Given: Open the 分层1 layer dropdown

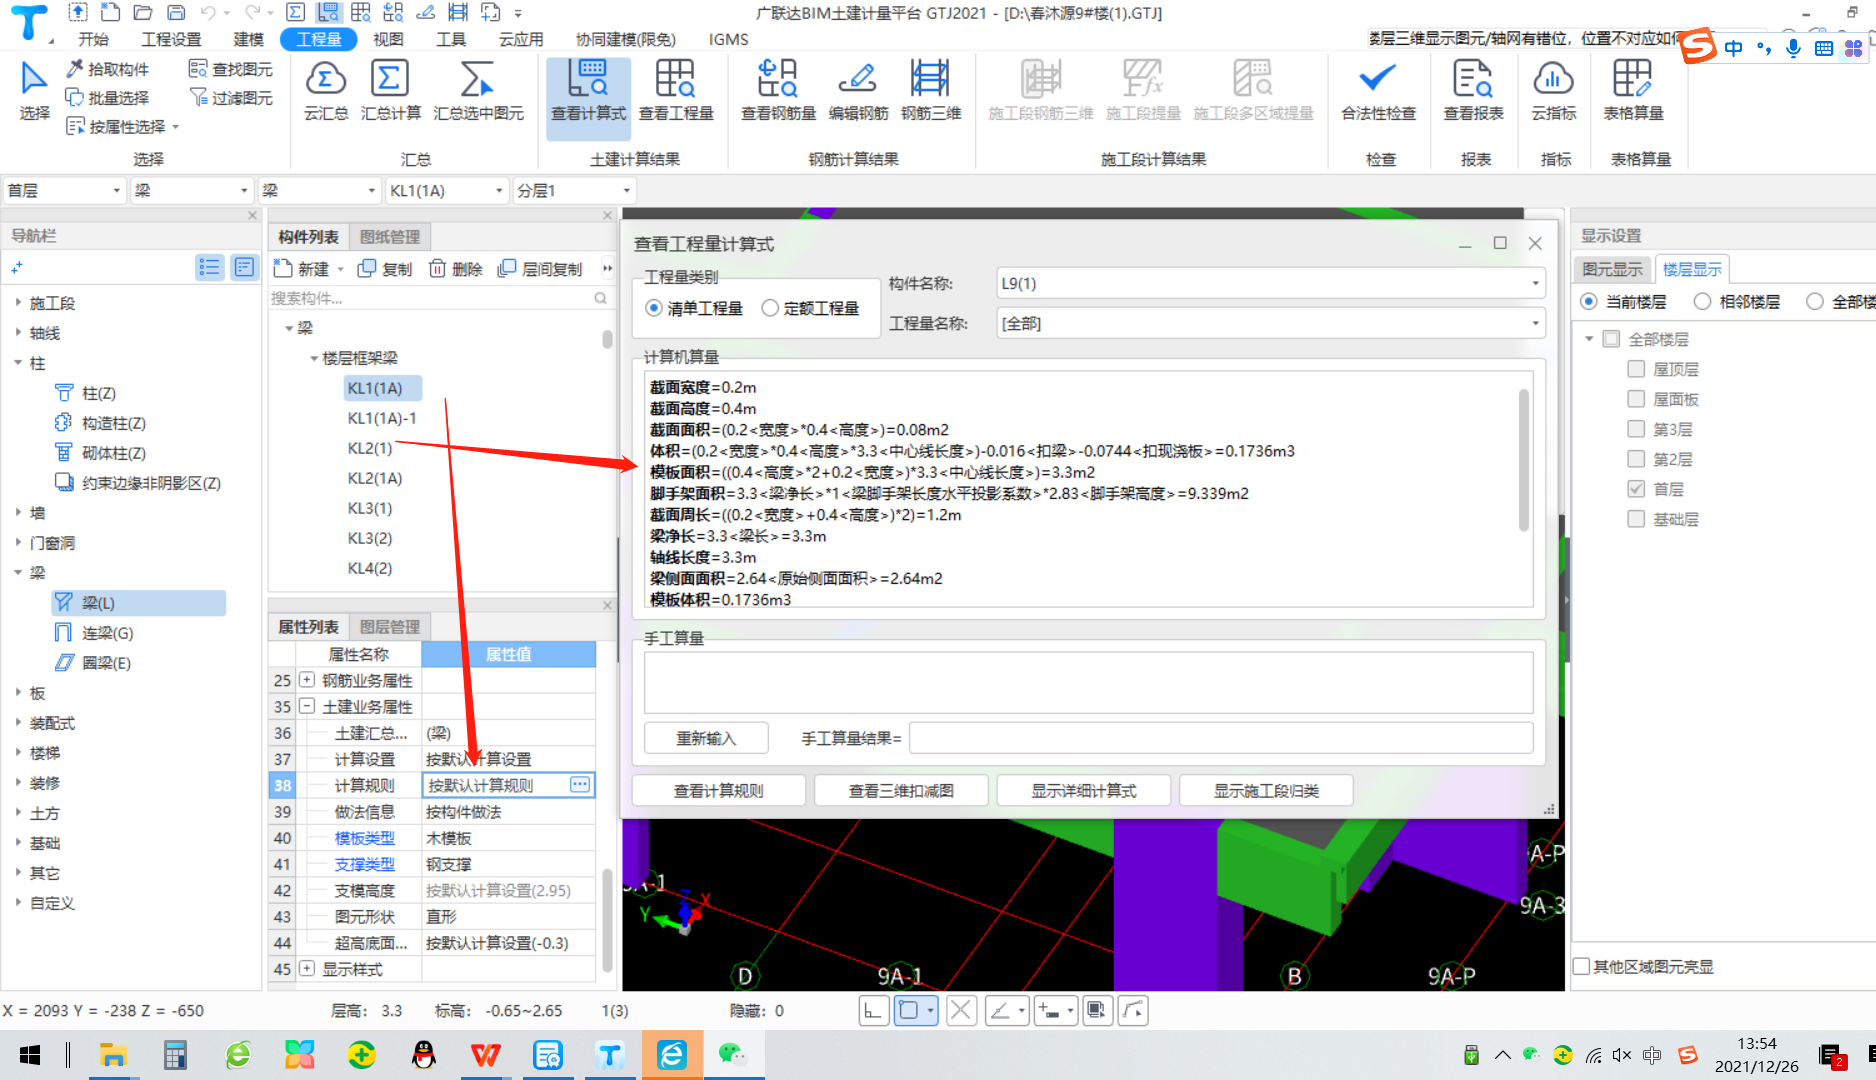Looking at the screenshot, I should click(x=573, y=190).
